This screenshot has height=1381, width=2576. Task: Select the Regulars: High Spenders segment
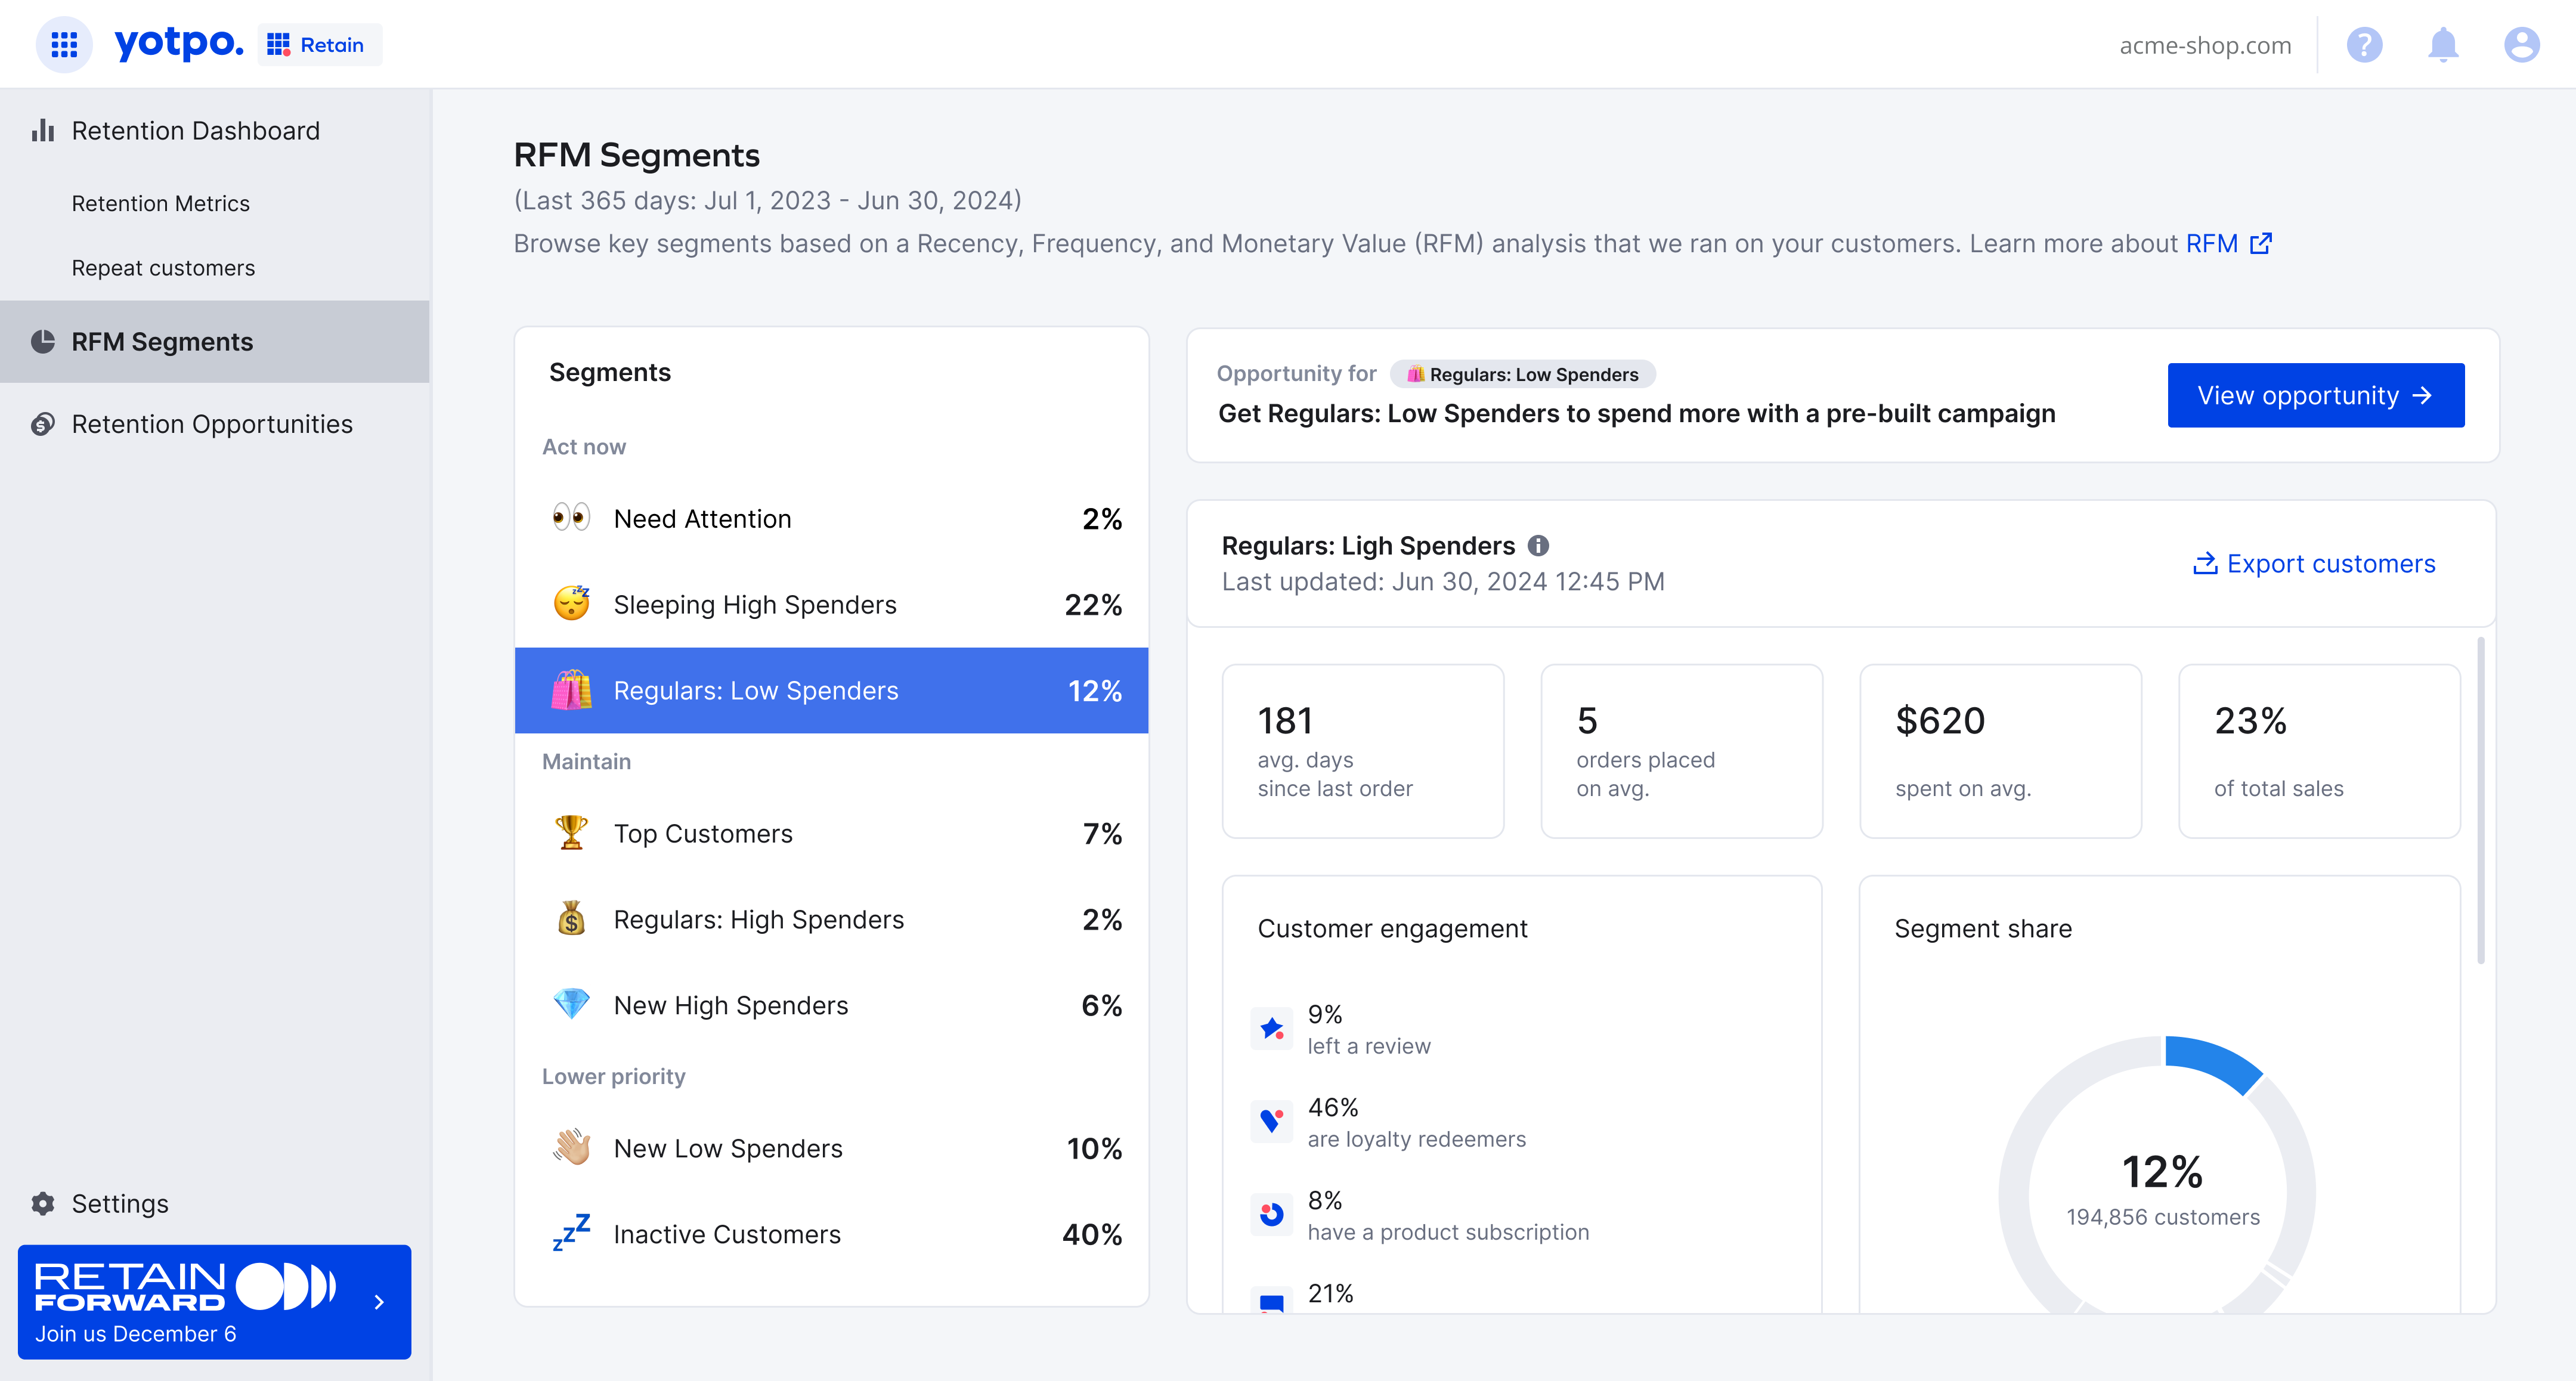[x=831, y=919]
